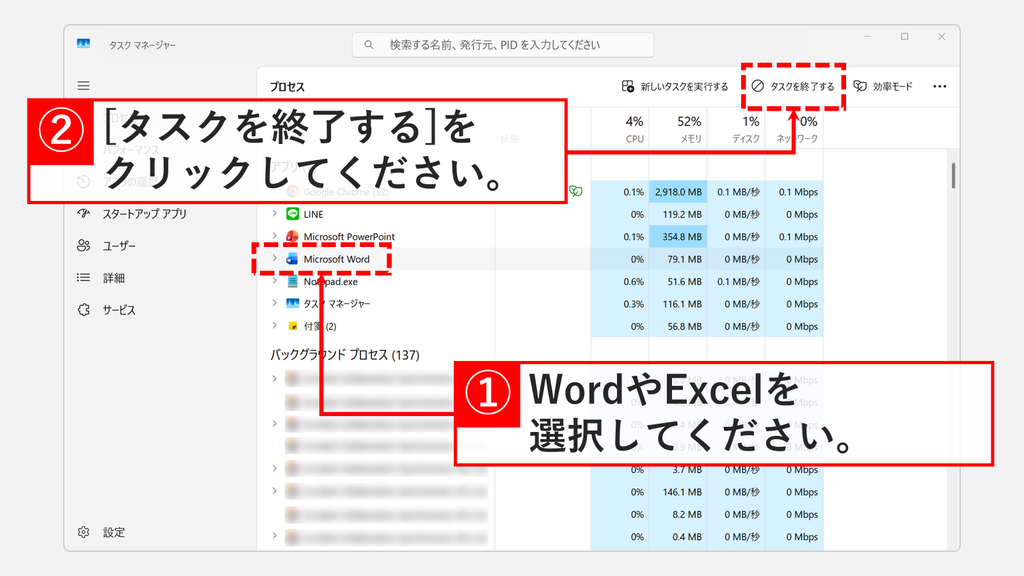The height and width of the screenshot is (576, 1024).
Task: Click the 2,918.0 MB memory cell
Action: [678, 192]
